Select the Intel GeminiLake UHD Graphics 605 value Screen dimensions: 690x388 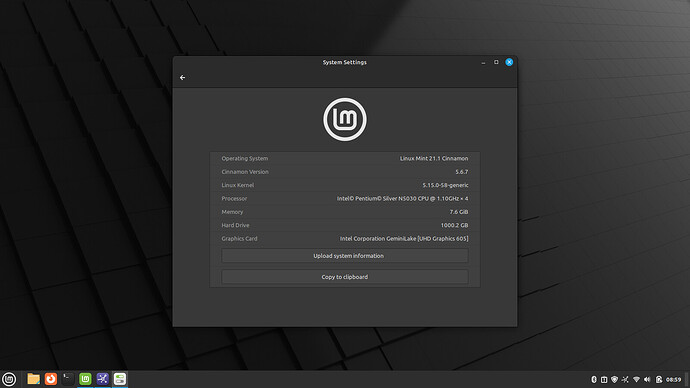coord(404,238)
